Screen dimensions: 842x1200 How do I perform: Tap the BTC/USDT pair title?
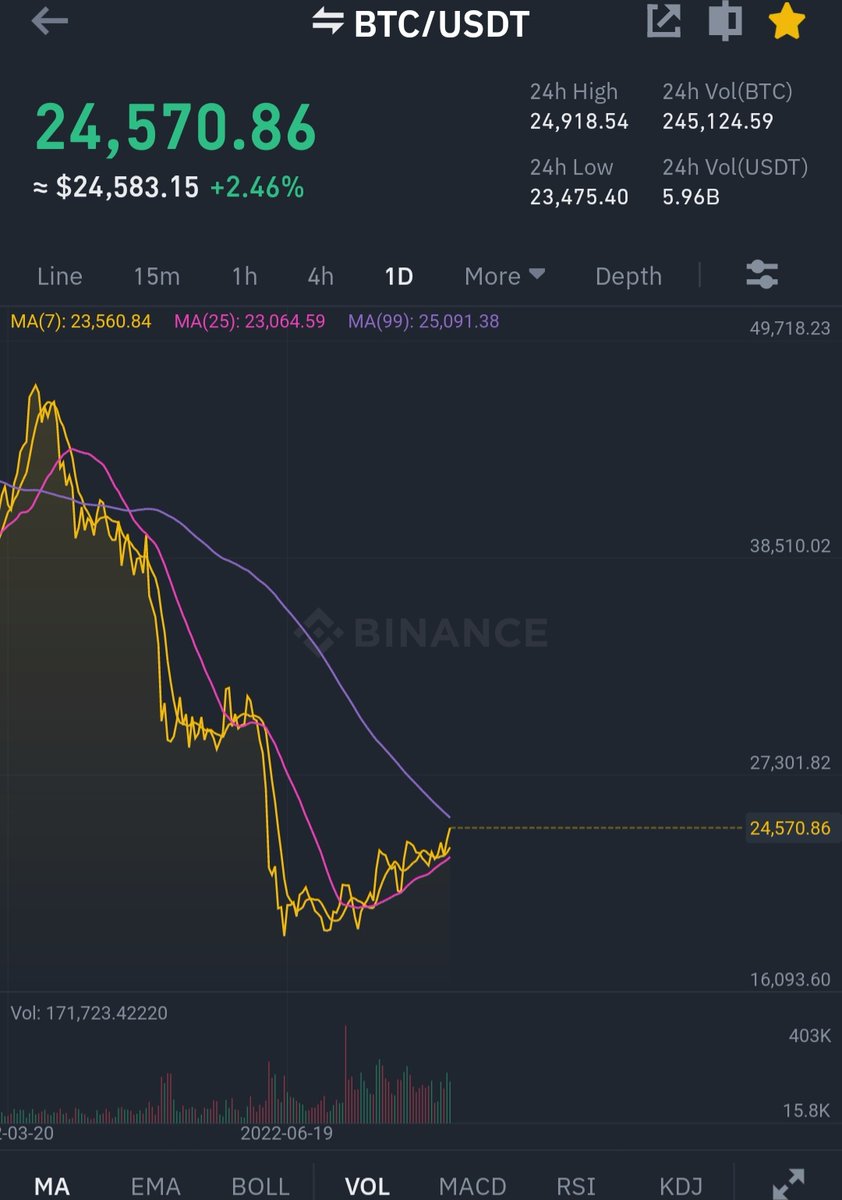441,22
